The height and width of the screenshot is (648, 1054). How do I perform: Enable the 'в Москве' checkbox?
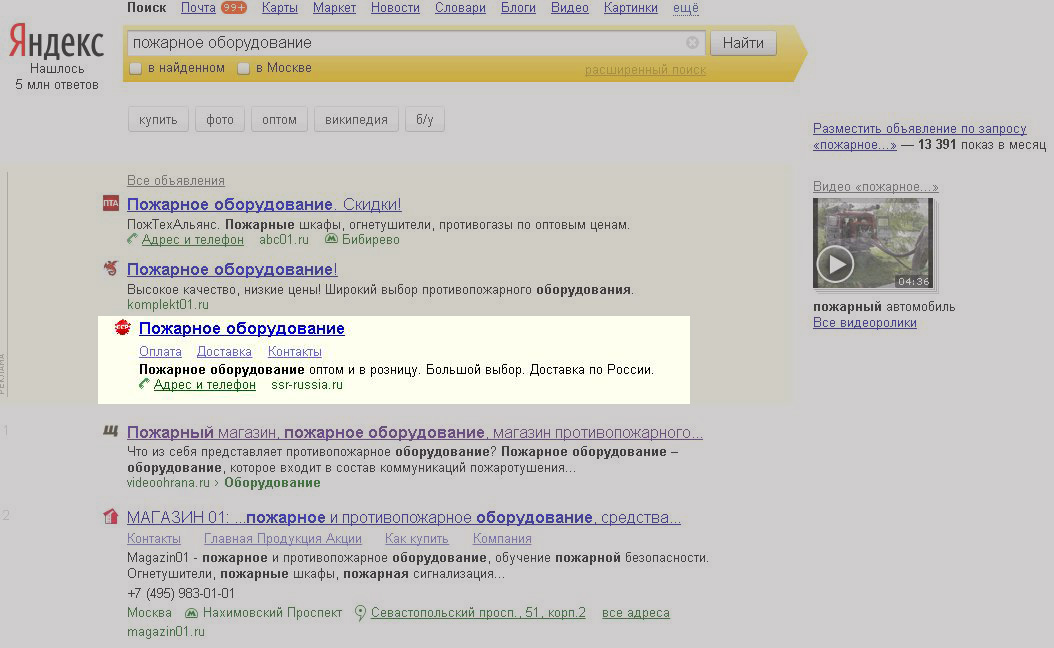point(243,68)
